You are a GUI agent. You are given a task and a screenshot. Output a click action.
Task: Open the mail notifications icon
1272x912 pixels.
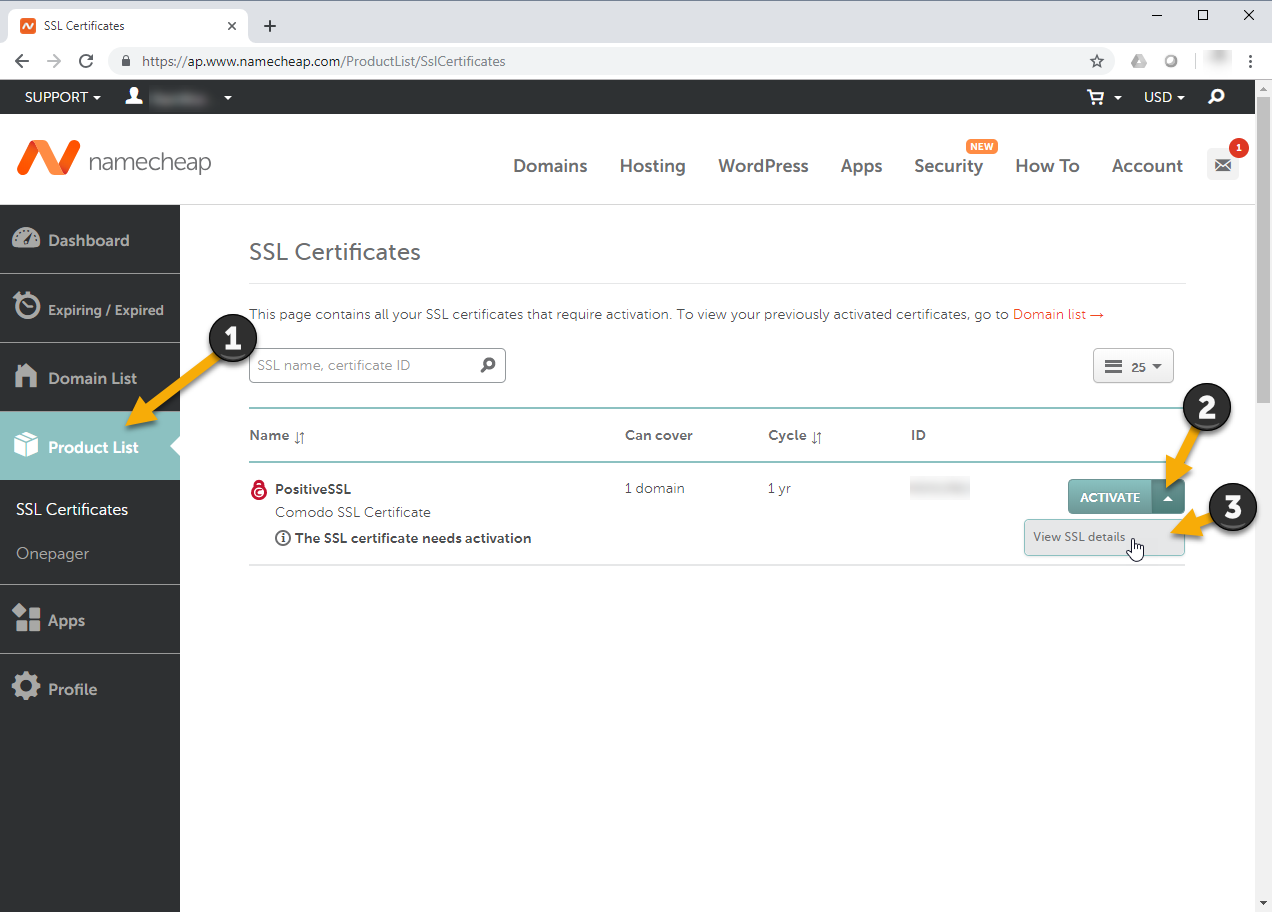click(1223, 165)
